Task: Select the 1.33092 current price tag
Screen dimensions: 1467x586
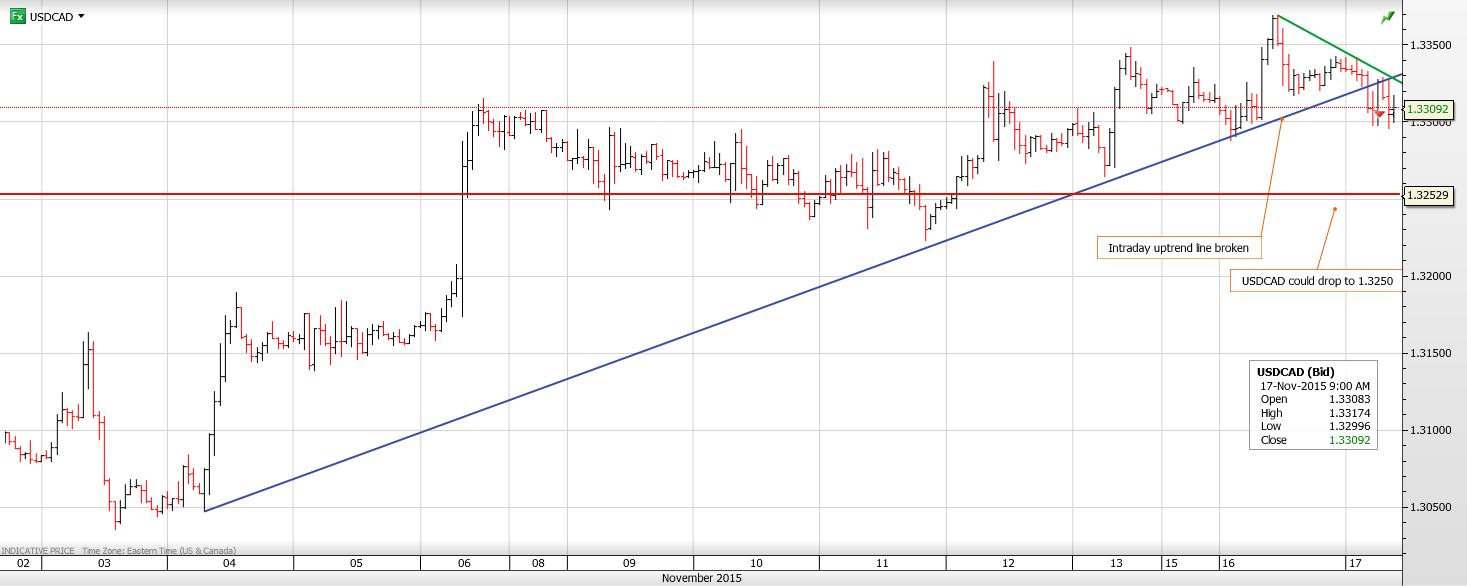Action: pyautogui.click(x=1435, y=109)
